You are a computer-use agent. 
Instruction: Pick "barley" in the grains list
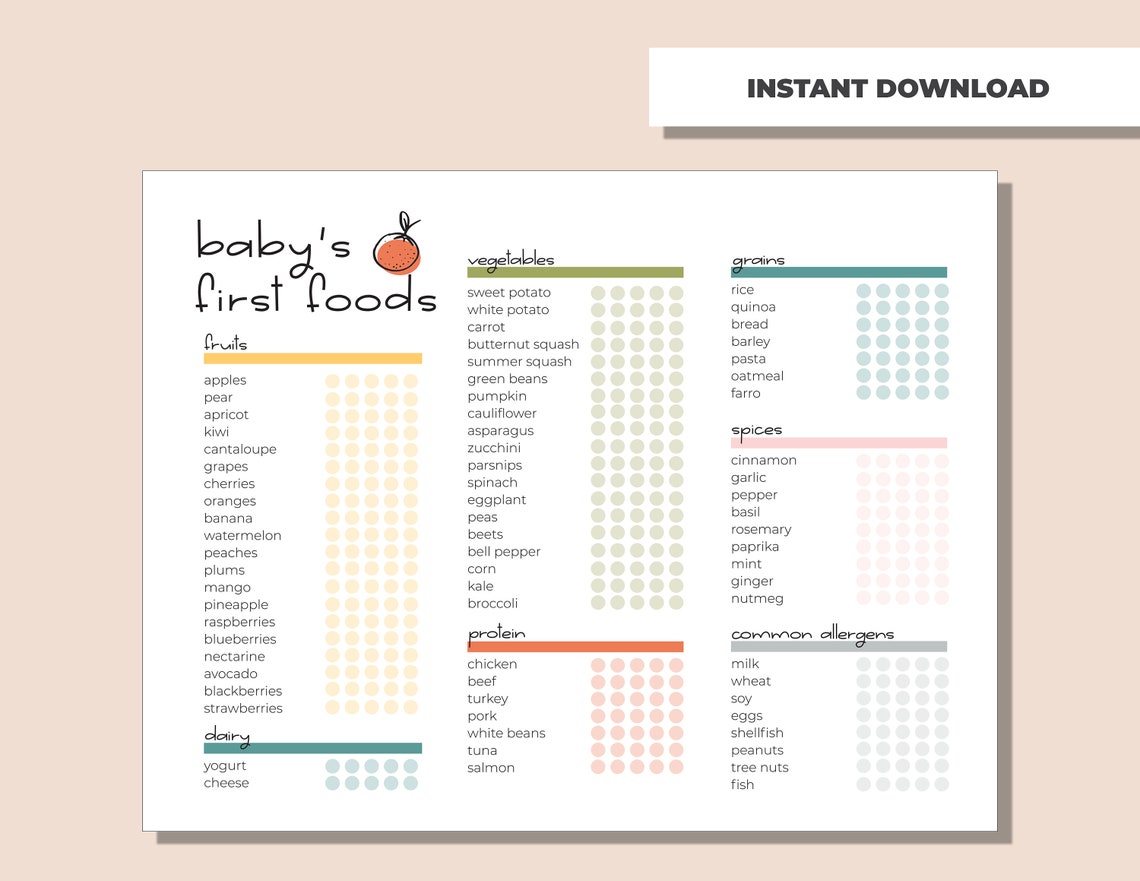750,342
